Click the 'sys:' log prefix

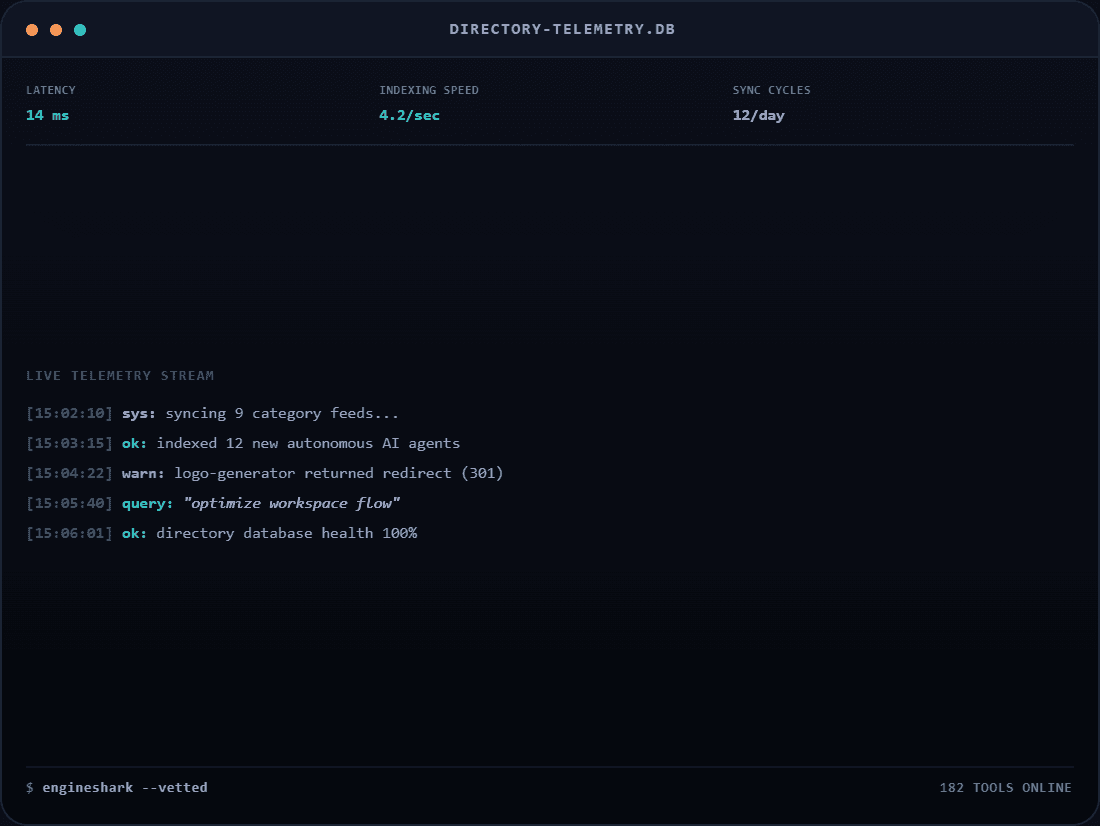(x=139, y=413)
